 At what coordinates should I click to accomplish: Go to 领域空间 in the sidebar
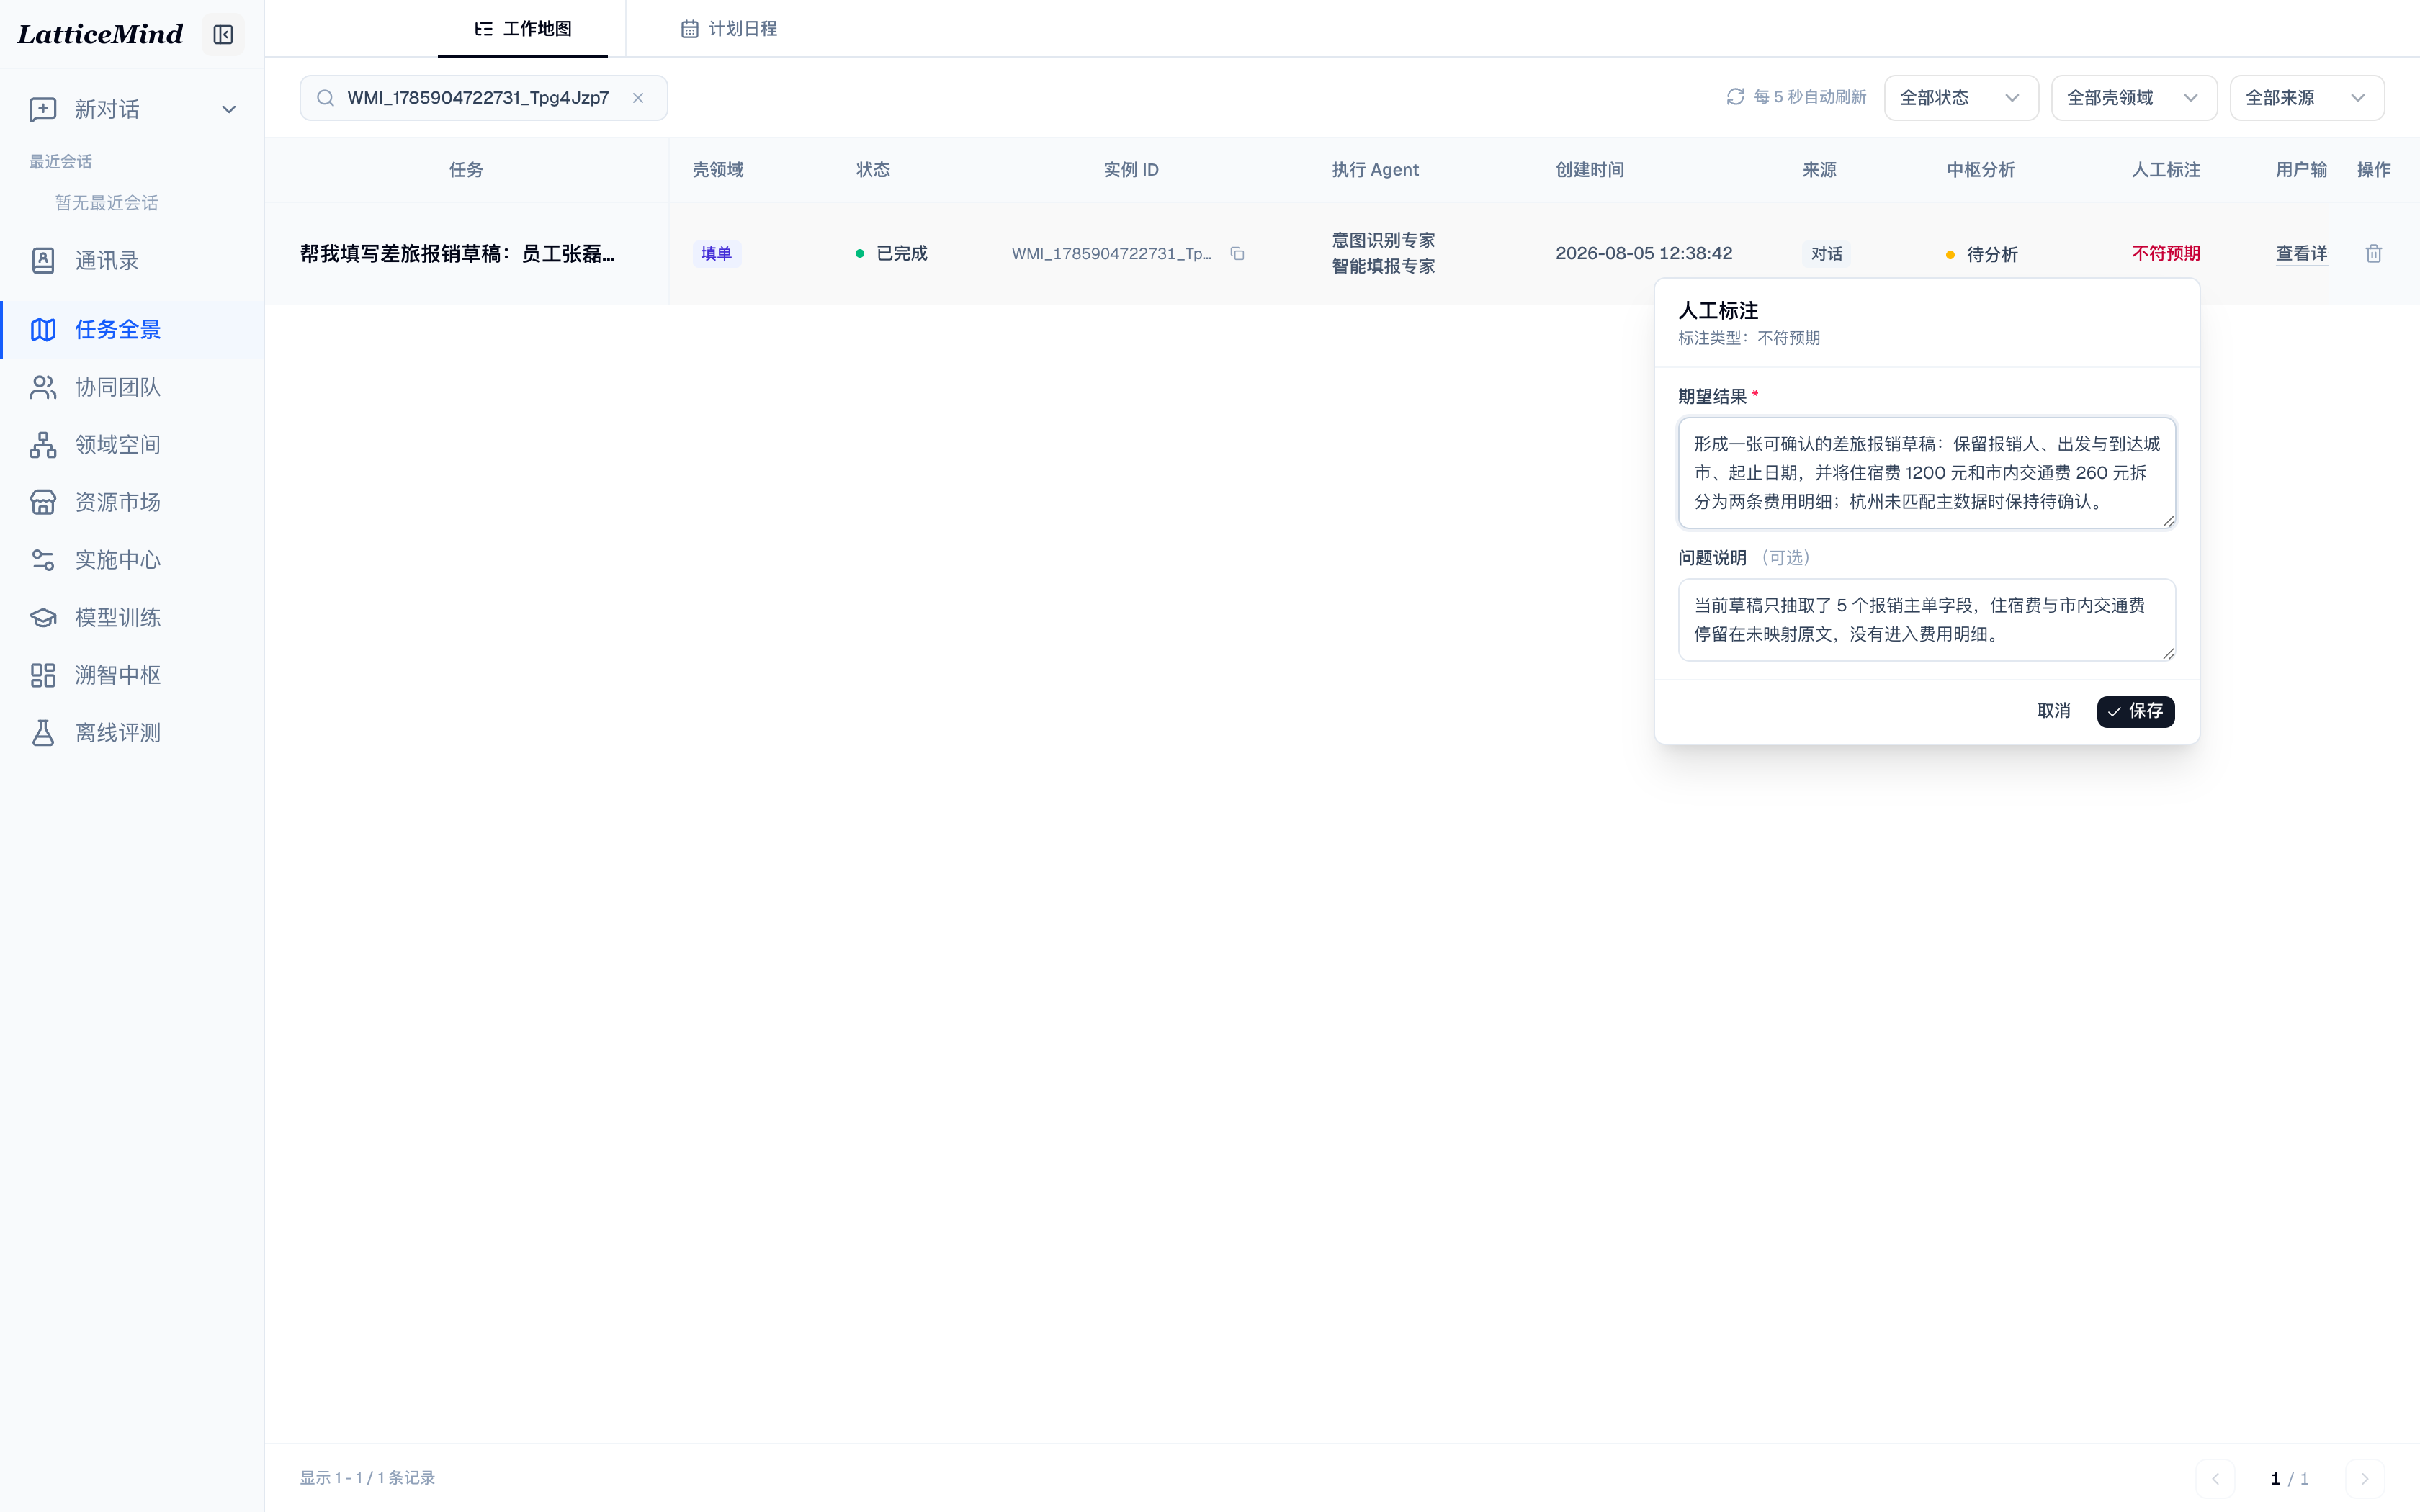[131, 444]
